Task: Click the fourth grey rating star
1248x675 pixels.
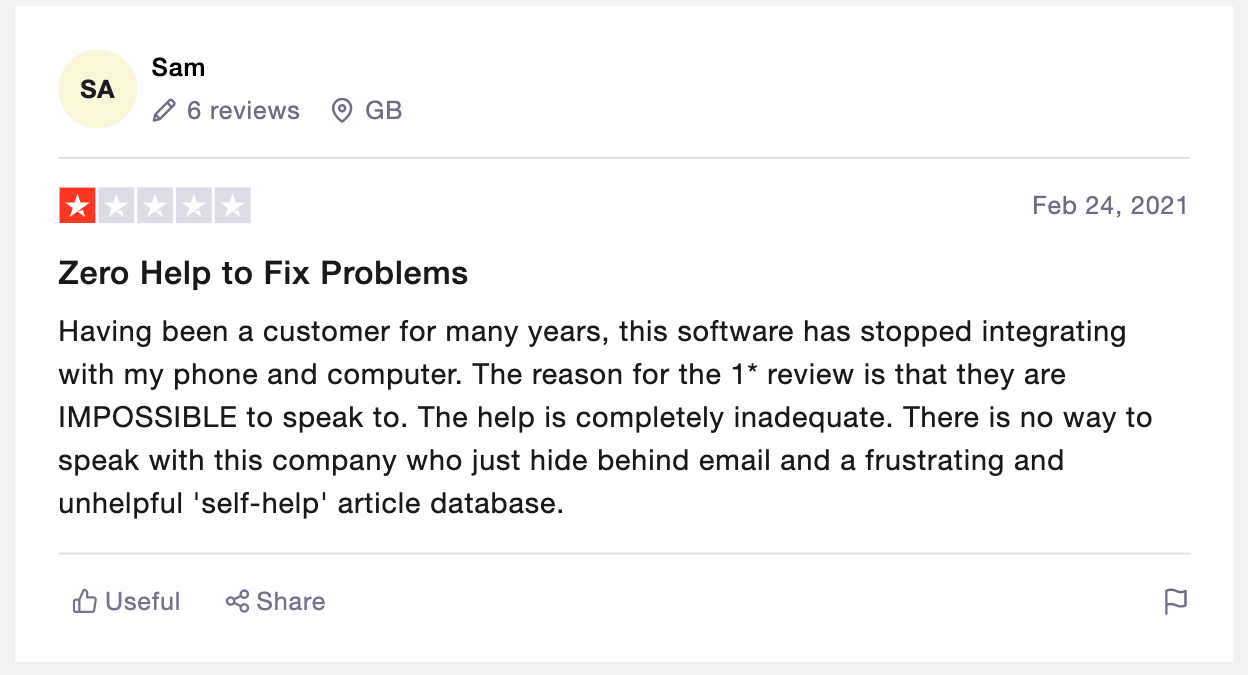Action: click(x=194, y=206)
